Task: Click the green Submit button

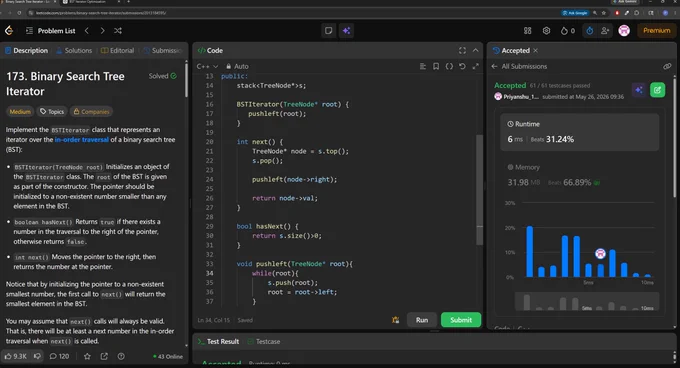Action: click(461, 320)
